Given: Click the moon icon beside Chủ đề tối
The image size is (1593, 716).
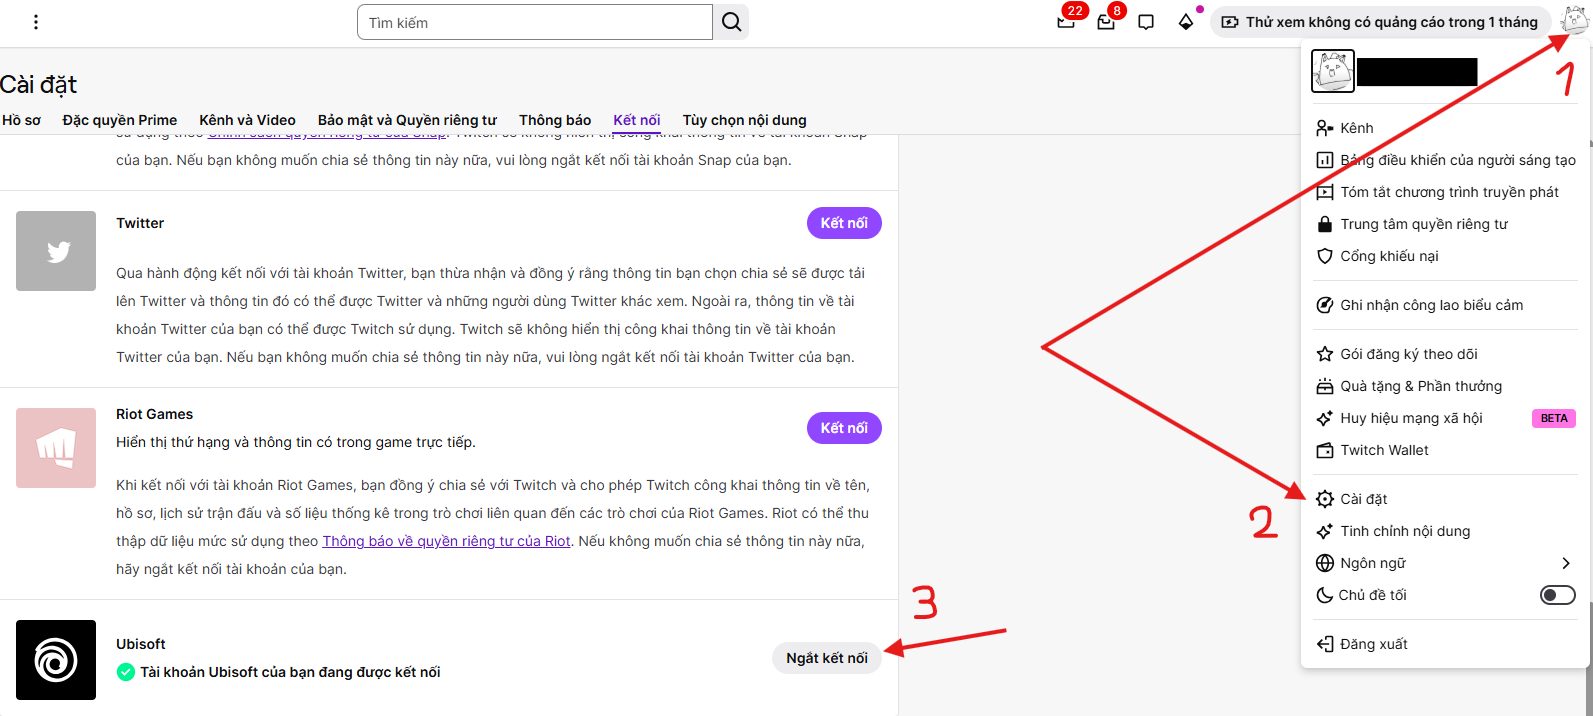Looking at the screenshot, I should click(1325, 595).
